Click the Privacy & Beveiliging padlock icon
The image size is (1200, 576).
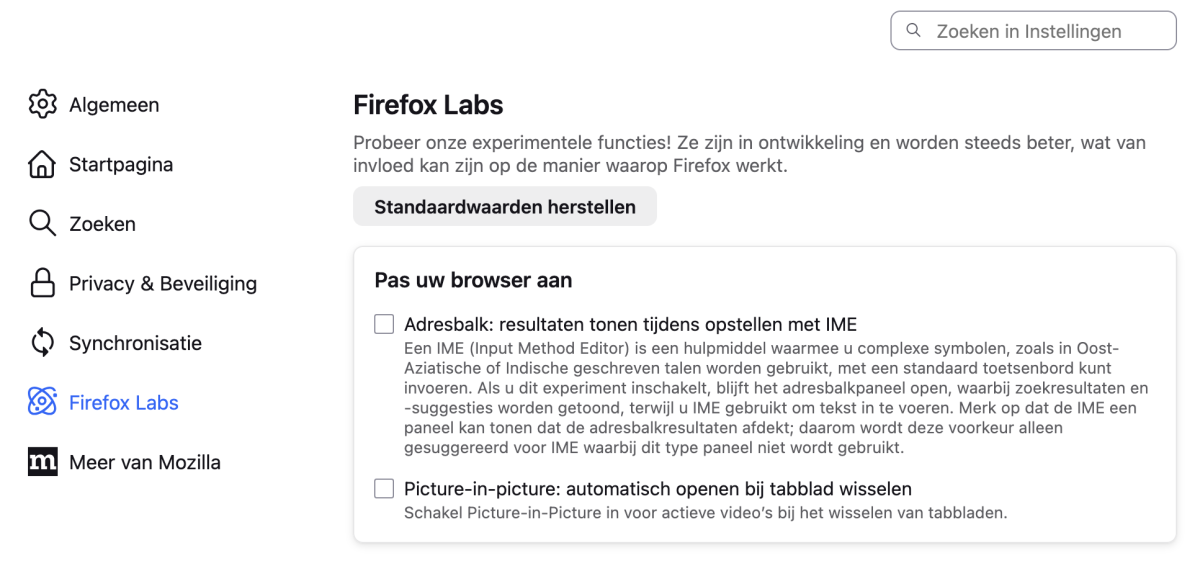(x=42, y=283)
